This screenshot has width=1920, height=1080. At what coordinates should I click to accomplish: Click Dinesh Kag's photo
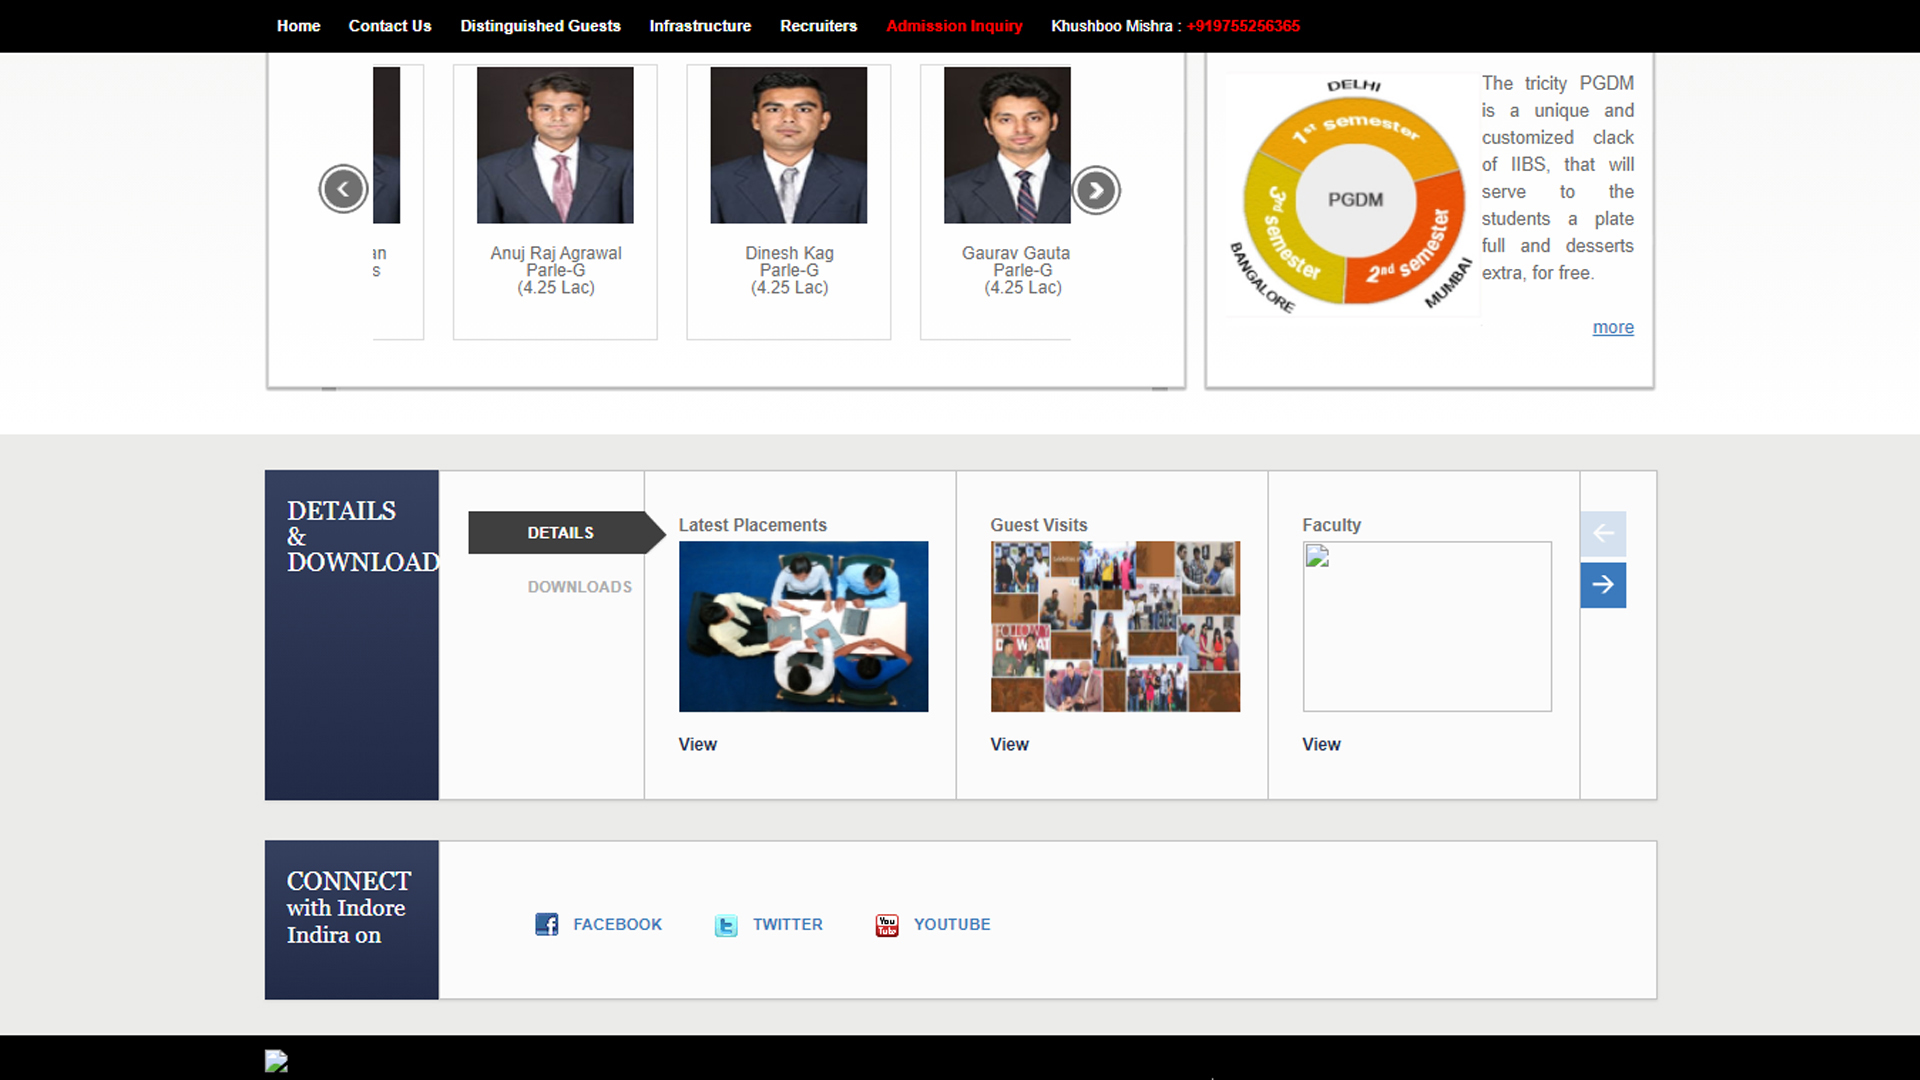pyautogui.click(x=789, y=145)
